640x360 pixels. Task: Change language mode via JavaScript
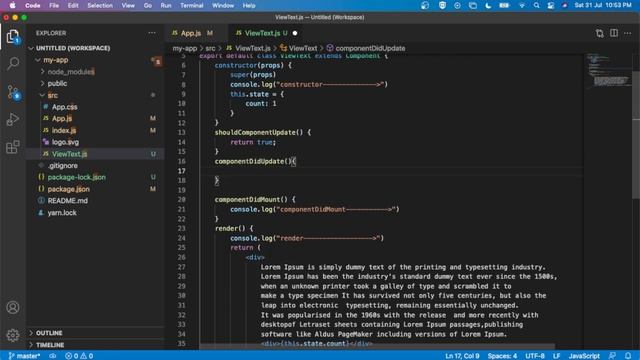pyautogui.click(x=584, y=356)
